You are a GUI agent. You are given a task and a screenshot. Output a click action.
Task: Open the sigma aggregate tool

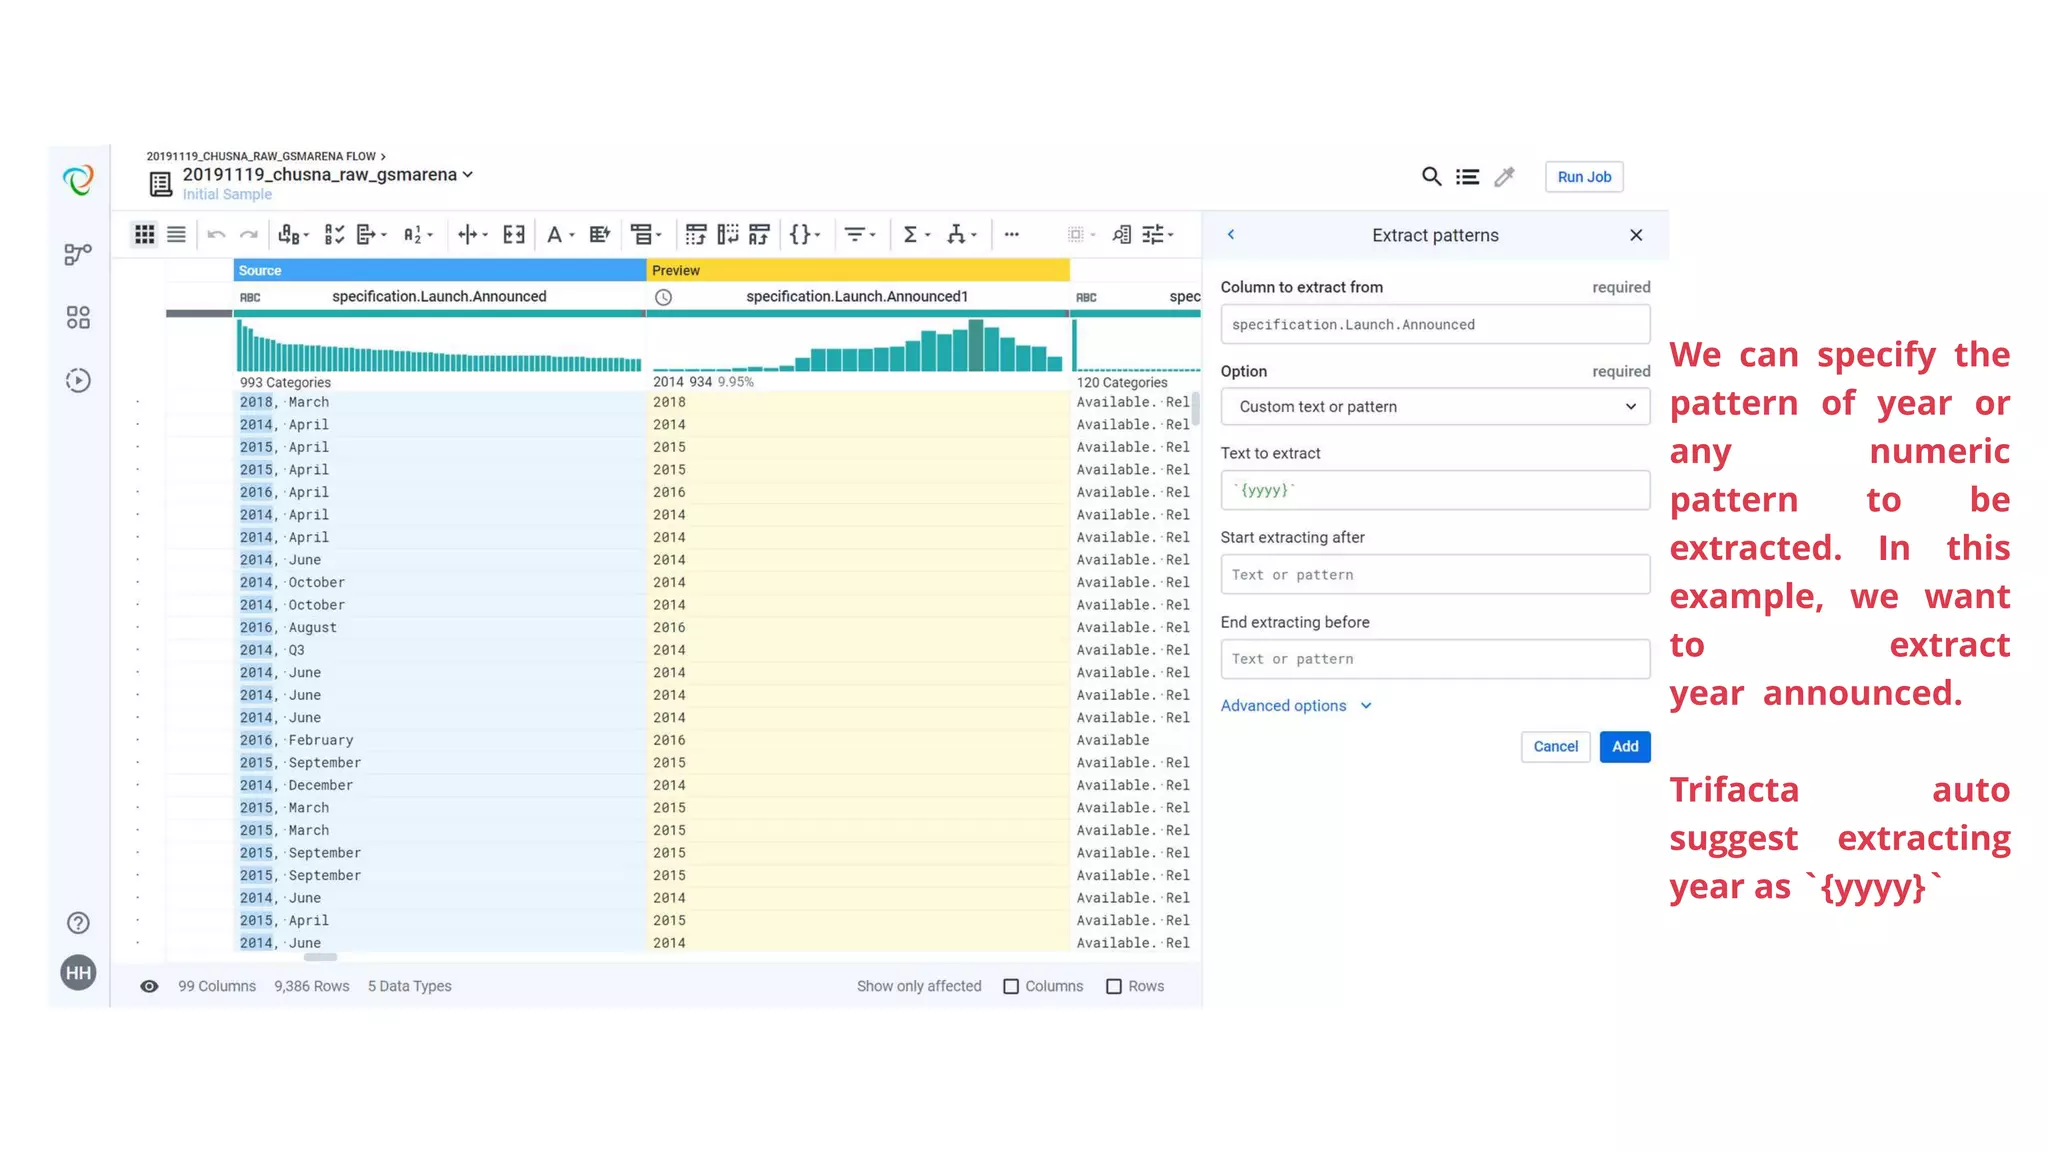pyautogui.click(x=916, y=234)
